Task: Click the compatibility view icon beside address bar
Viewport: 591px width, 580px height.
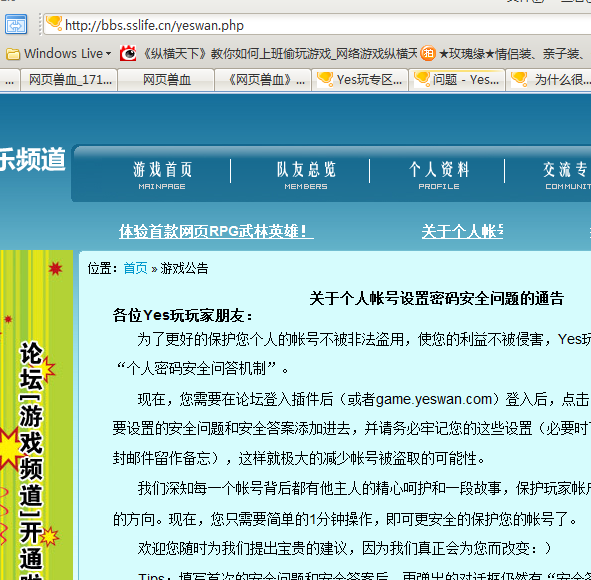Action: [16, 25]
